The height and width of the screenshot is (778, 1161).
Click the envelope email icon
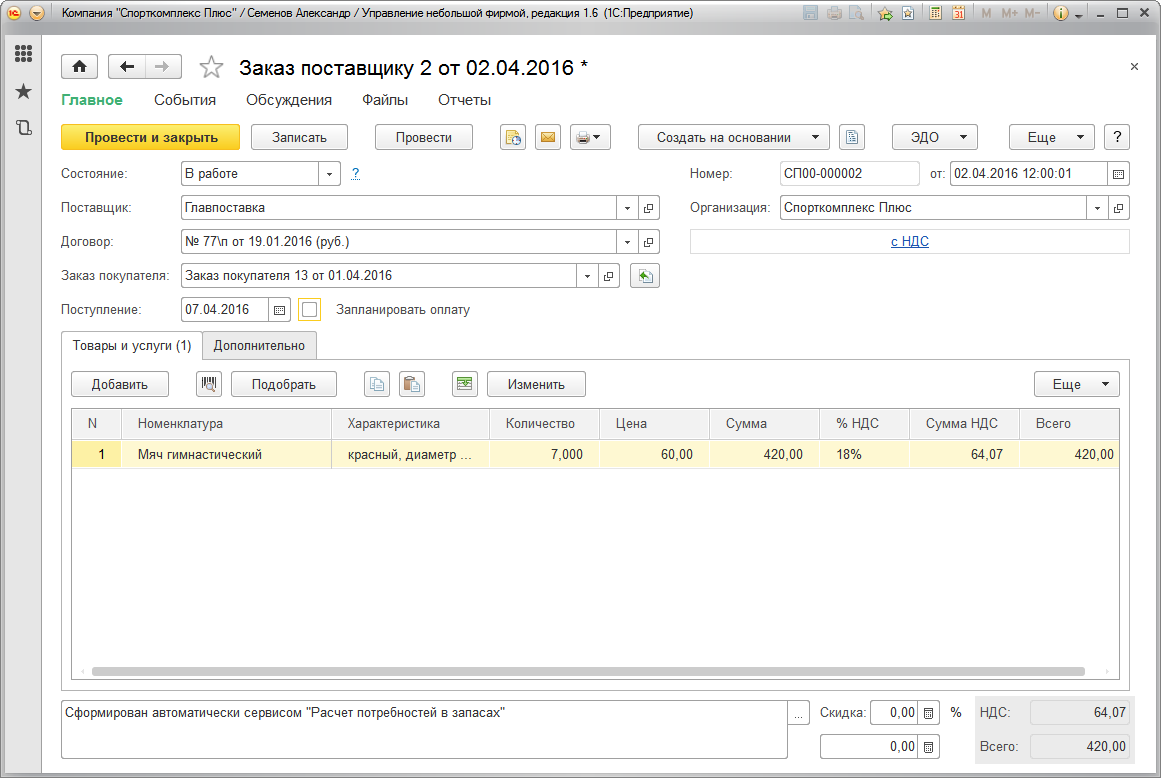pos(547,137)
